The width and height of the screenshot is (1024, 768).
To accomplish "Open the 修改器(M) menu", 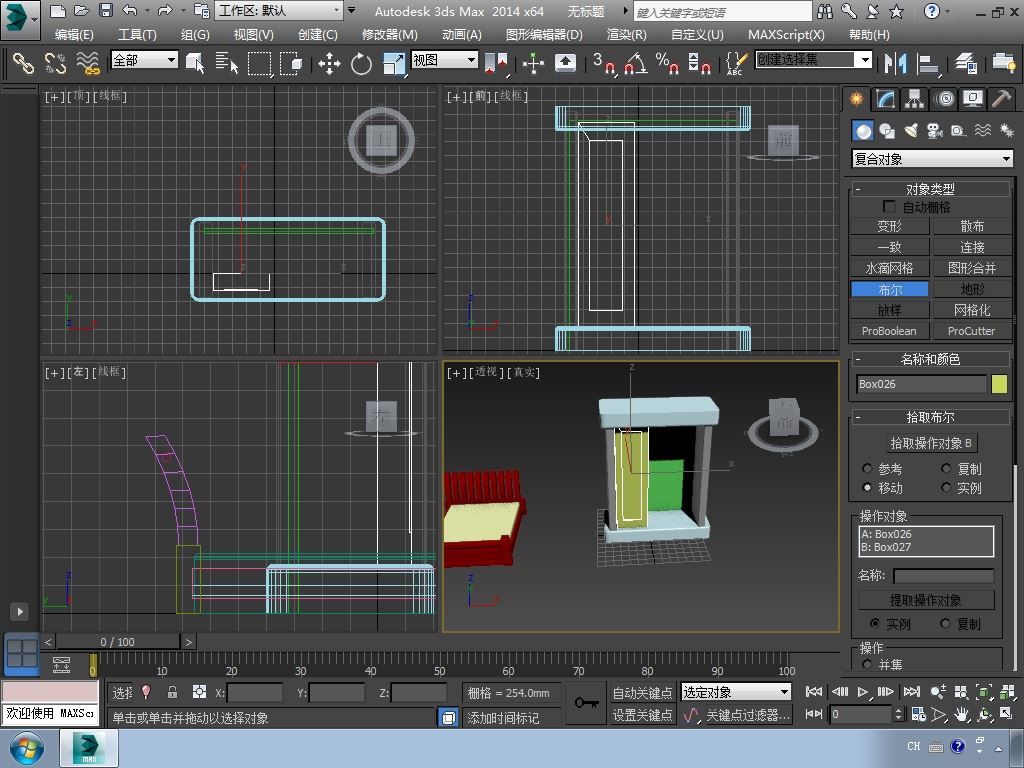I will pyautogui.click(x=389, y=34).
